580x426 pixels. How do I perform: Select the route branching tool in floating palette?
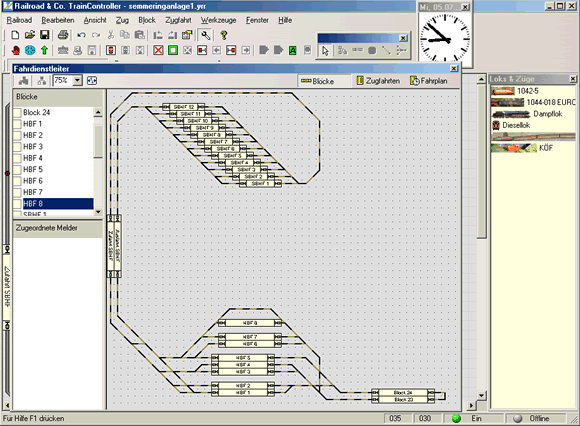(401, 50)
